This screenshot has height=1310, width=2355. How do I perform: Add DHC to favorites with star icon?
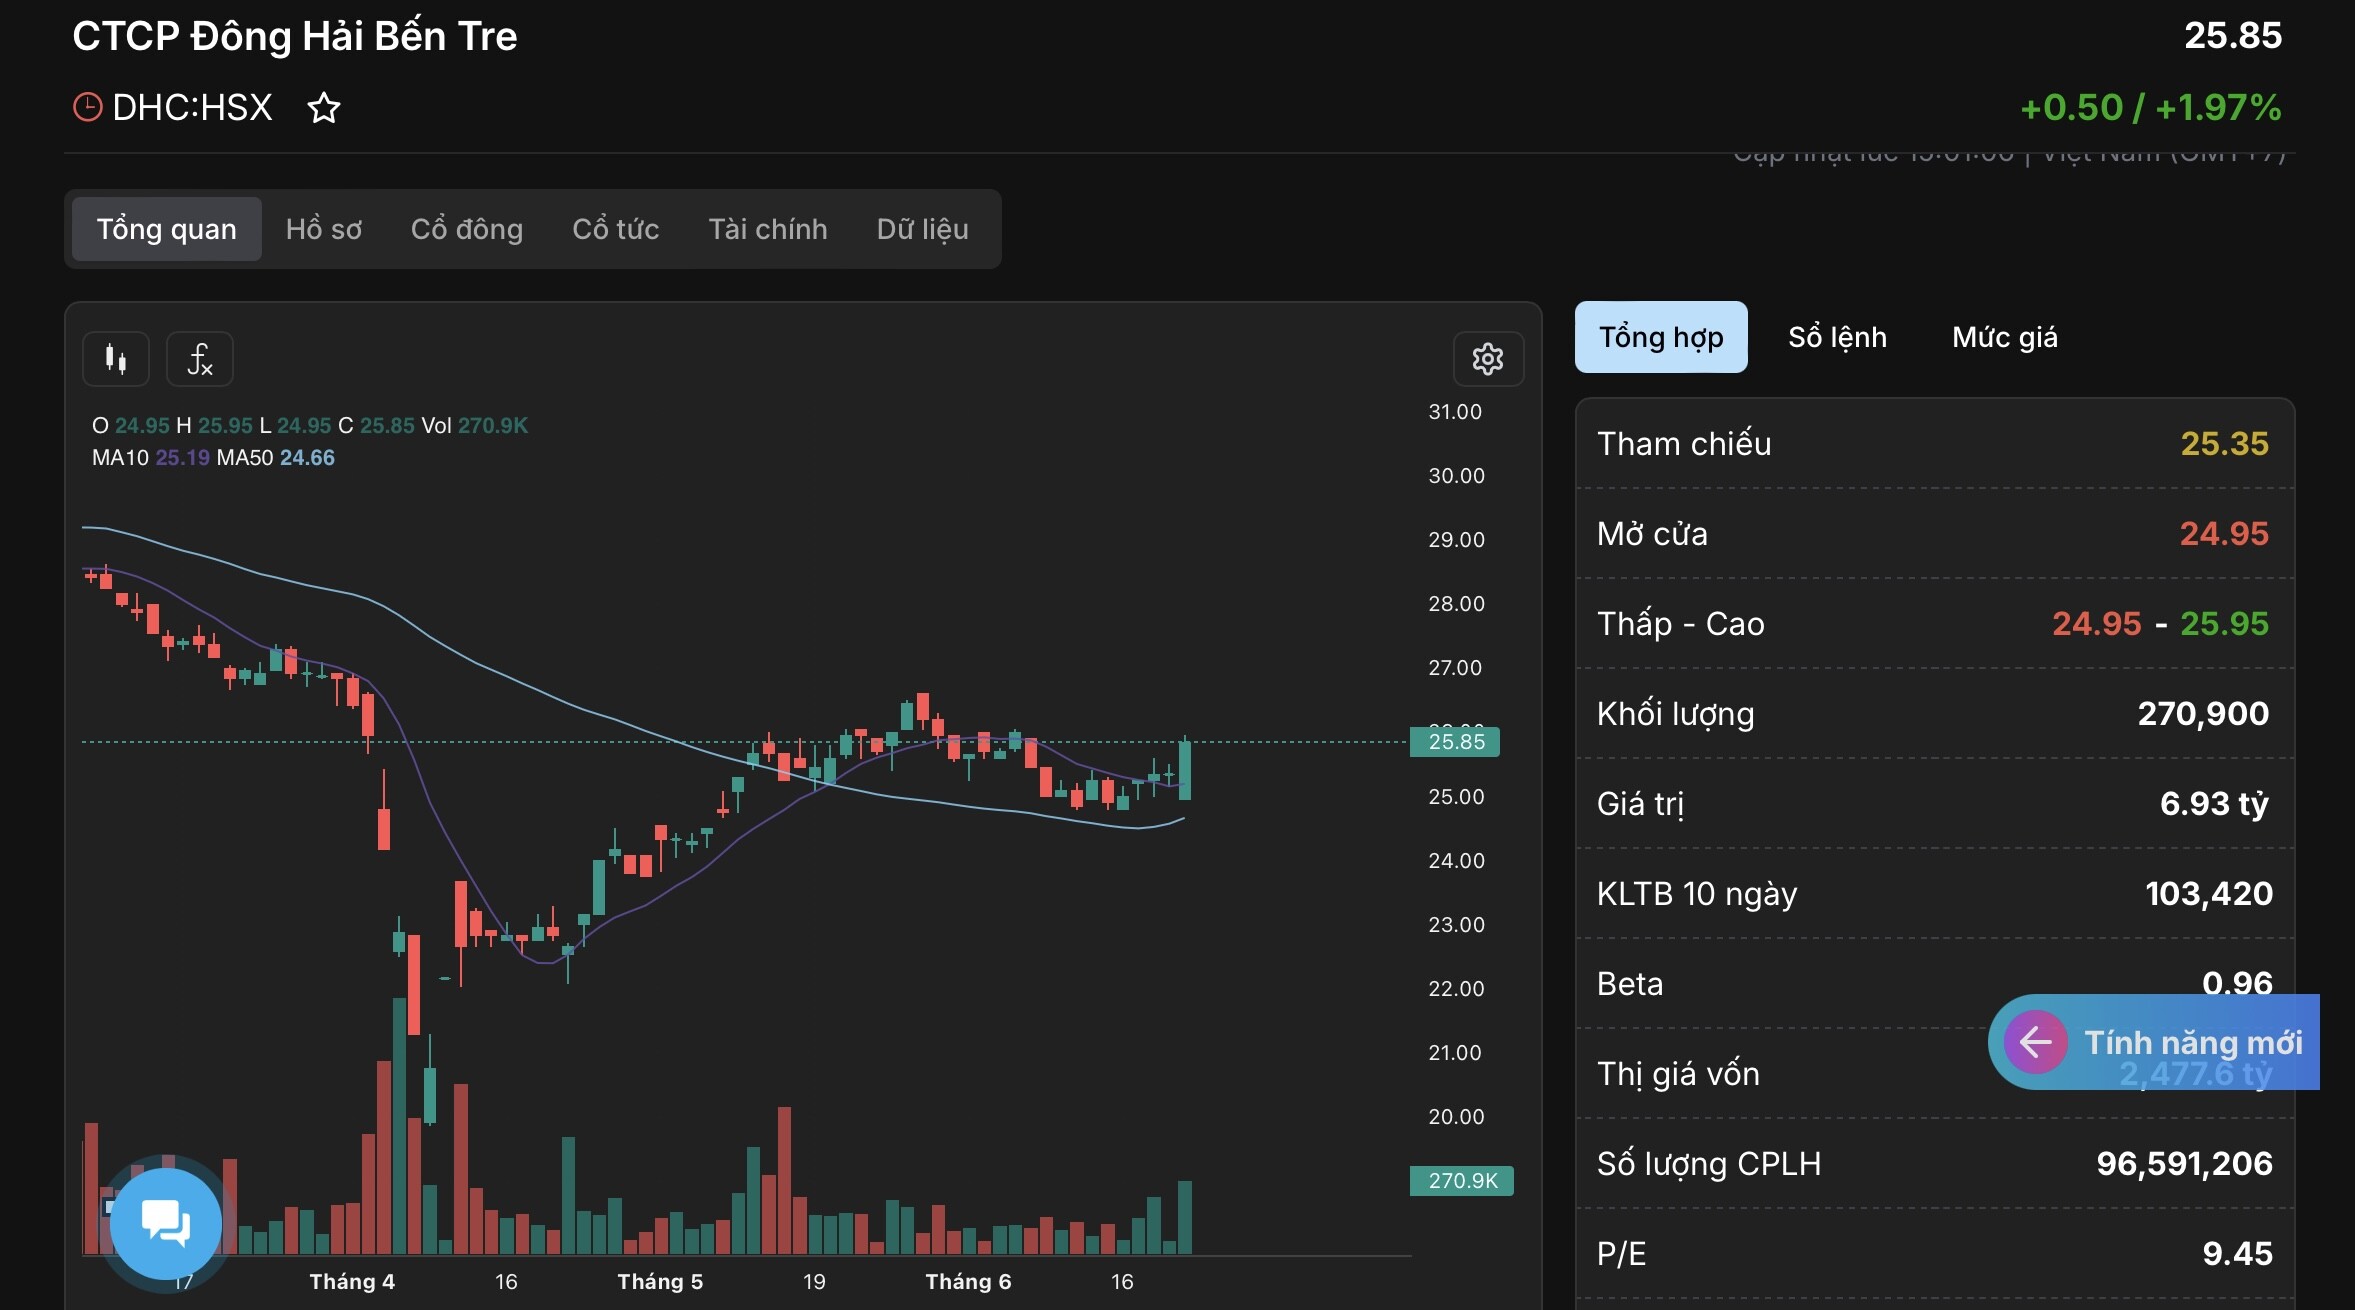tap(323, 108)
